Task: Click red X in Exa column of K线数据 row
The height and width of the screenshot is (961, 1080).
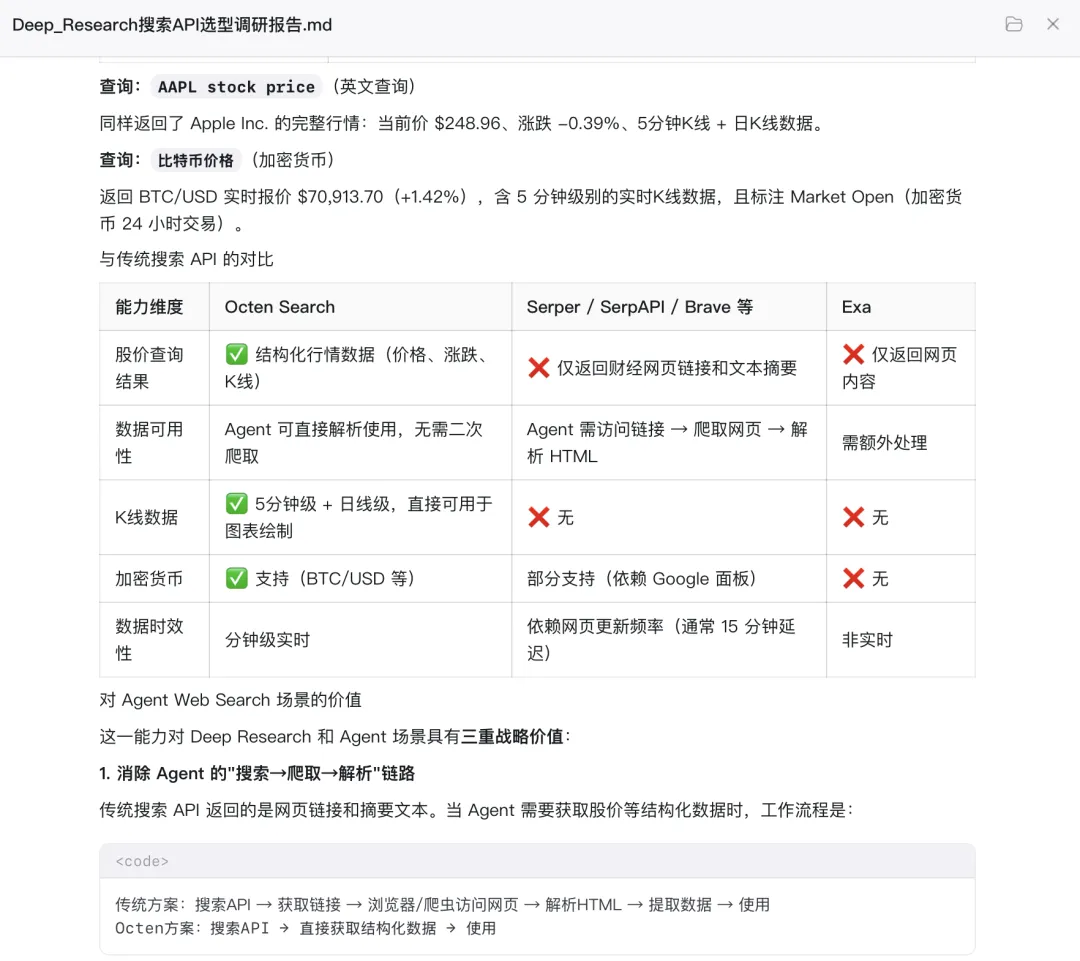Action: (853, 517)
